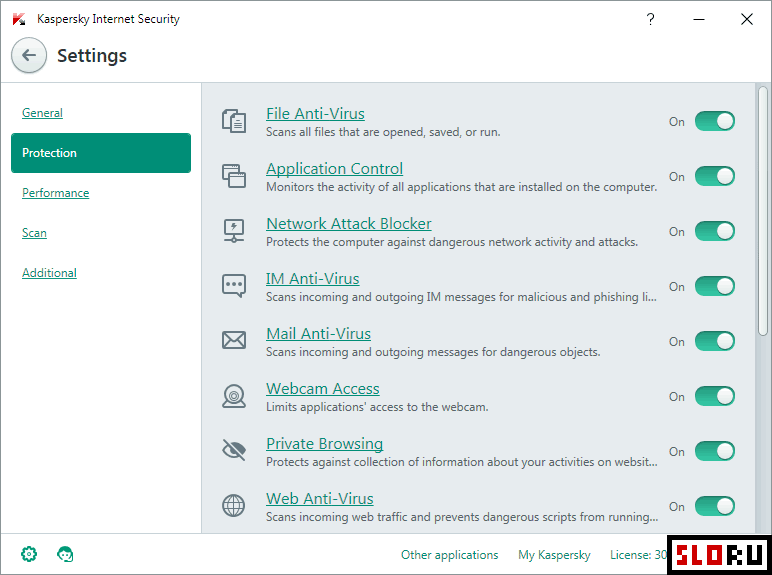This screenshot has width=772, height=575.
Task: Click the vertical scrollbar thumb
Action: [x=763, y=211]
